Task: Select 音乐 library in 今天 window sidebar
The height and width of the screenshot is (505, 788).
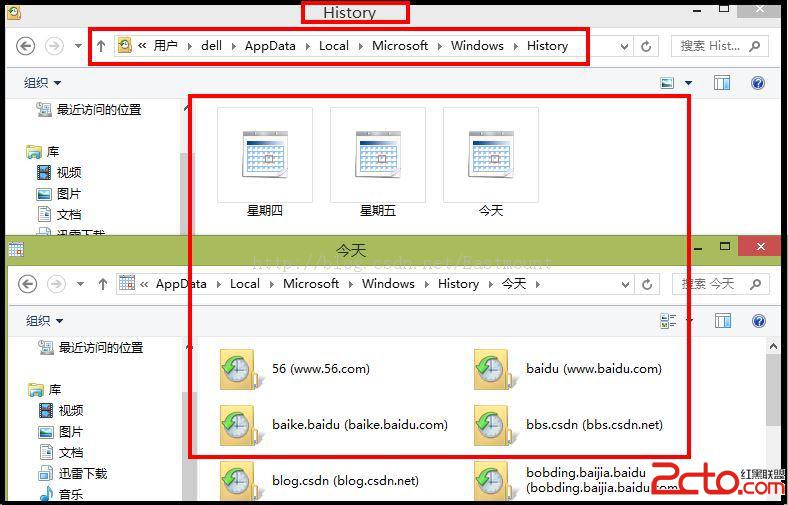Action: [x=61, y=494]
